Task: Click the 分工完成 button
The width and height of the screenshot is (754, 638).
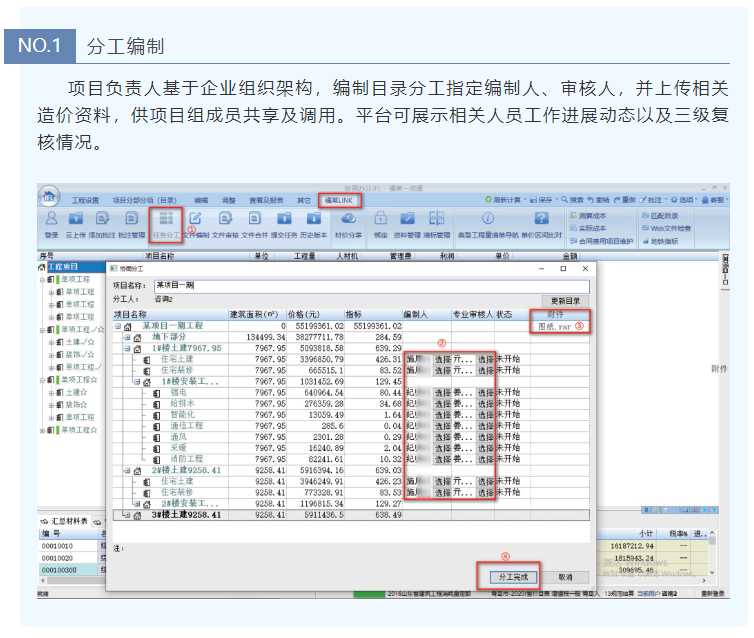Action: pos(513,576)
